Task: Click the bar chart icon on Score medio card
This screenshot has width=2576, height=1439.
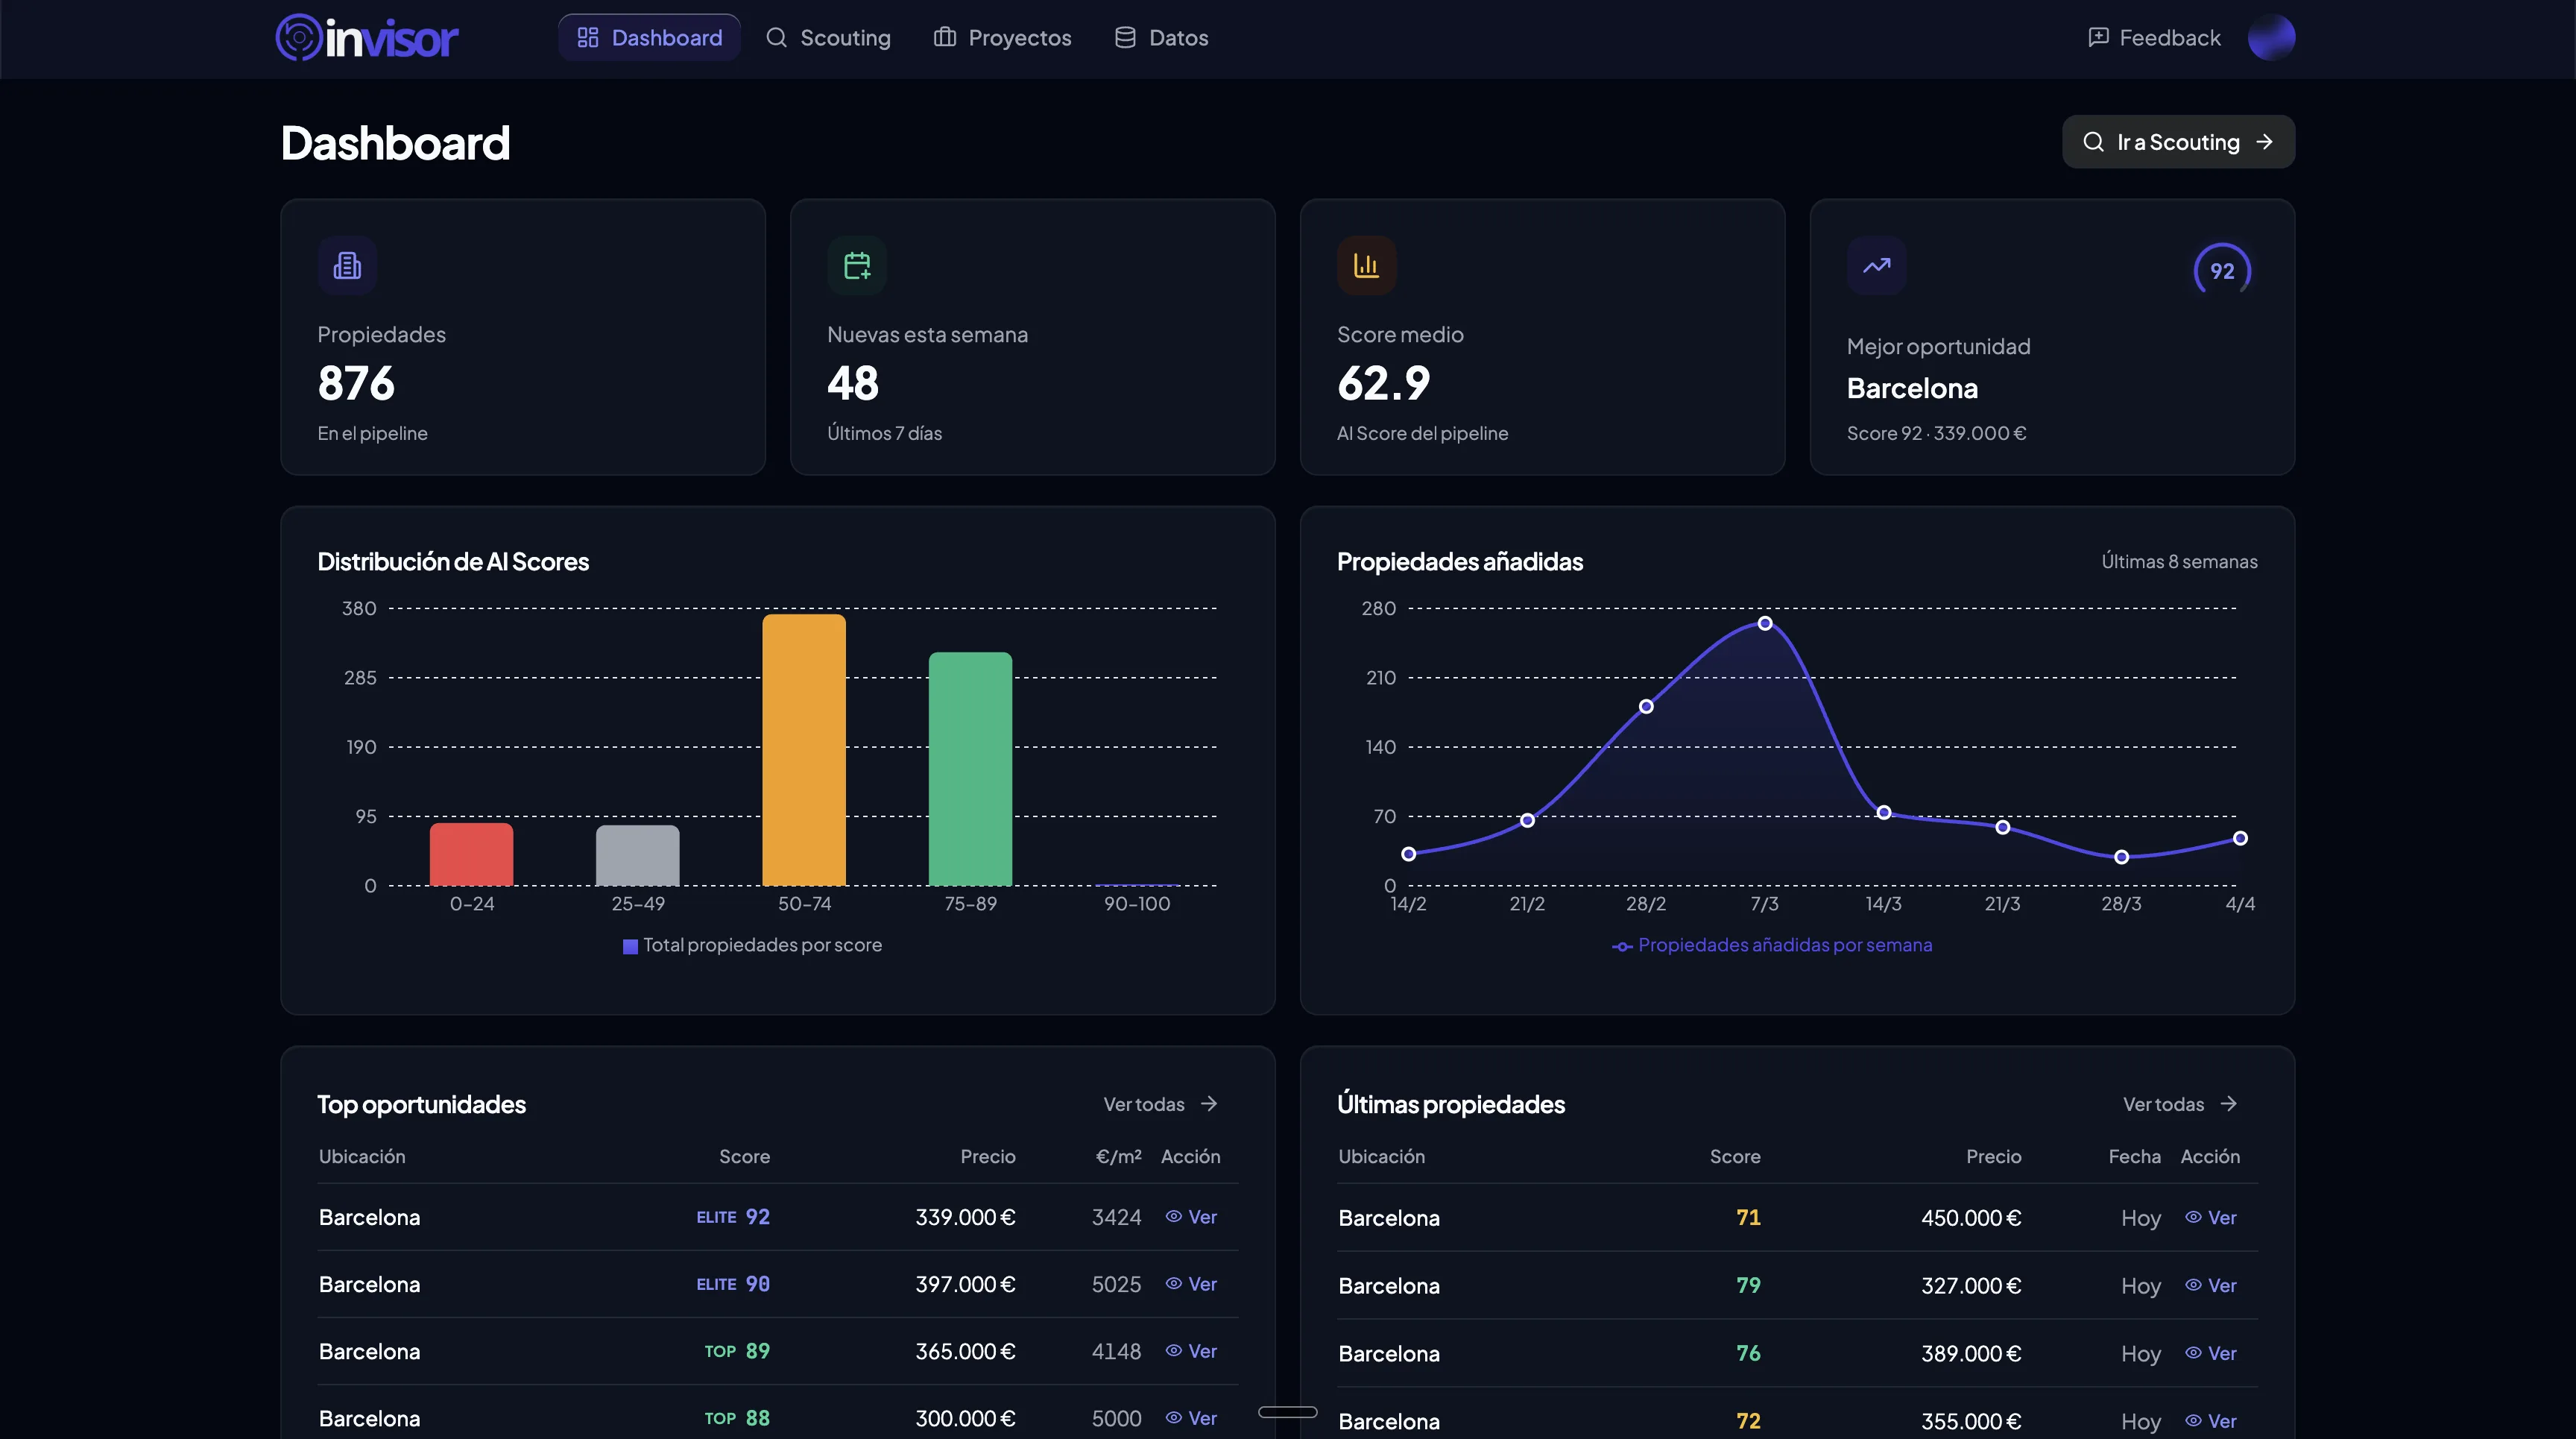Action: click(x=1367, y=264)
